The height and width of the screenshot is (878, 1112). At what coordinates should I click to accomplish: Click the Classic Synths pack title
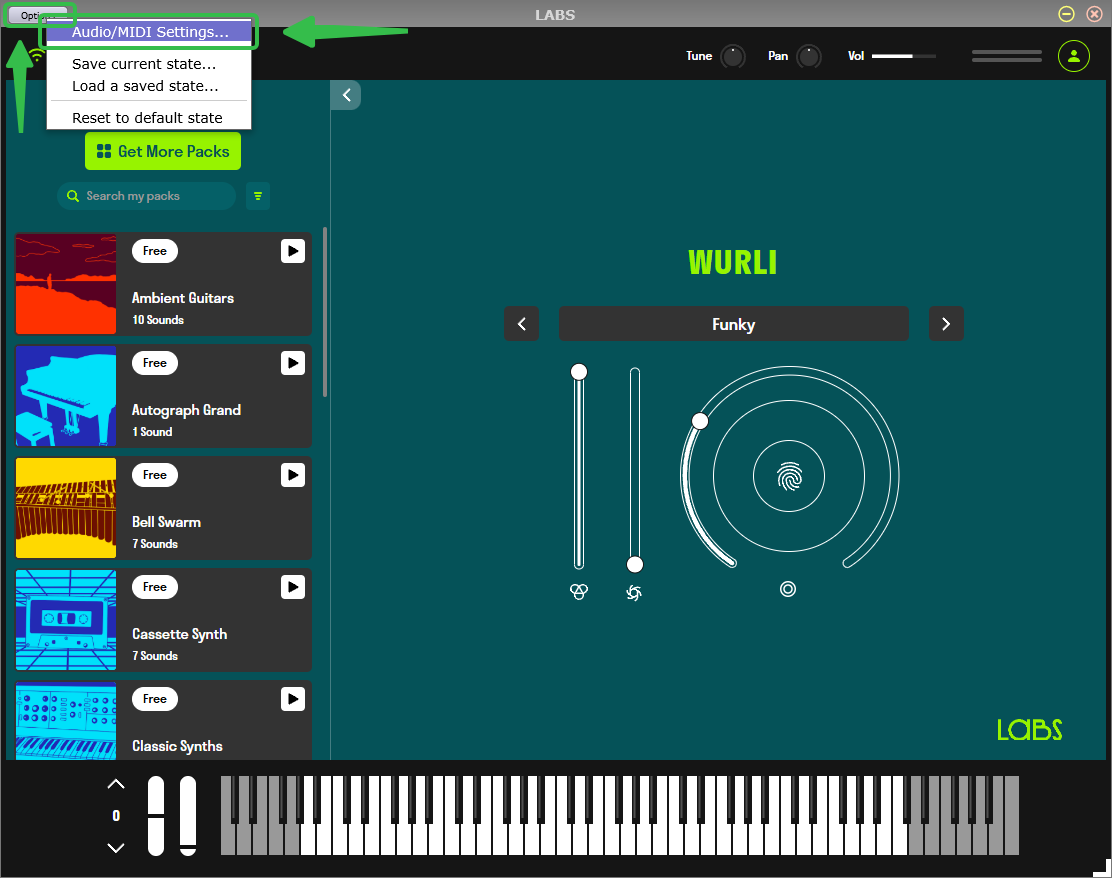[x=177, y=746]
